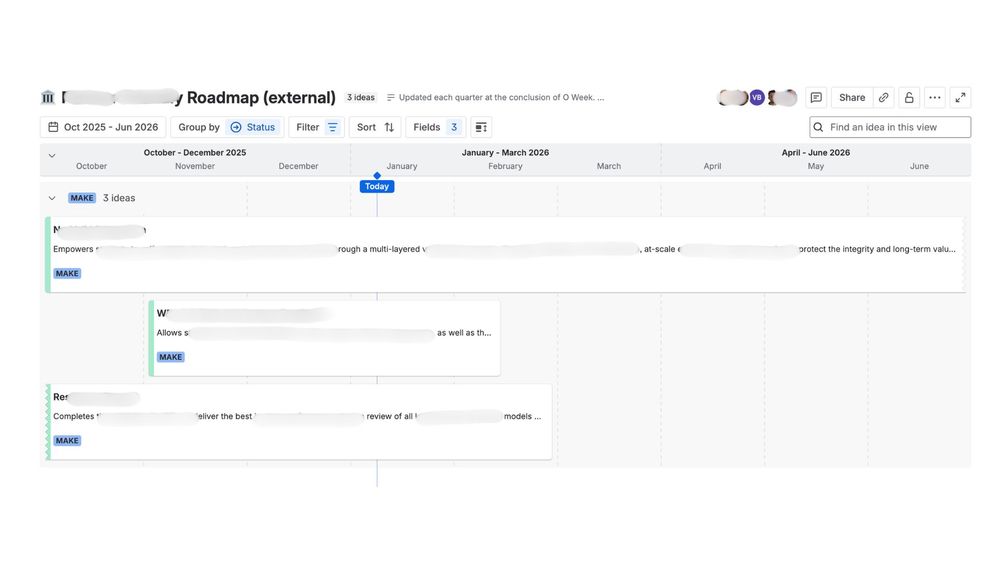Click the bank building icon beside the roadmap title
The image size is (999, 562).
pos(48,97)
